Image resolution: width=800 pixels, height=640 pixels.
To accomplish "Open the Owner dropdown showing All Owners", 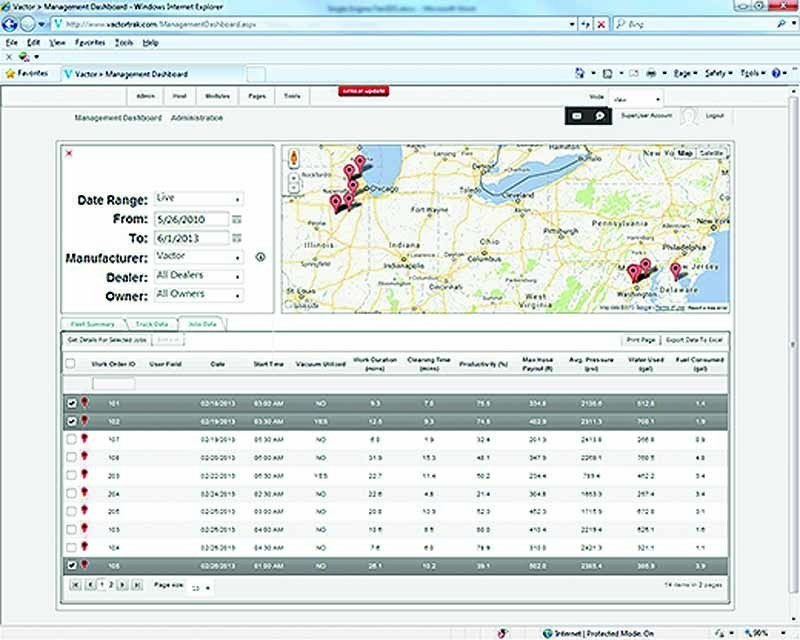I will pyautogui.click(x=199, y=295).
